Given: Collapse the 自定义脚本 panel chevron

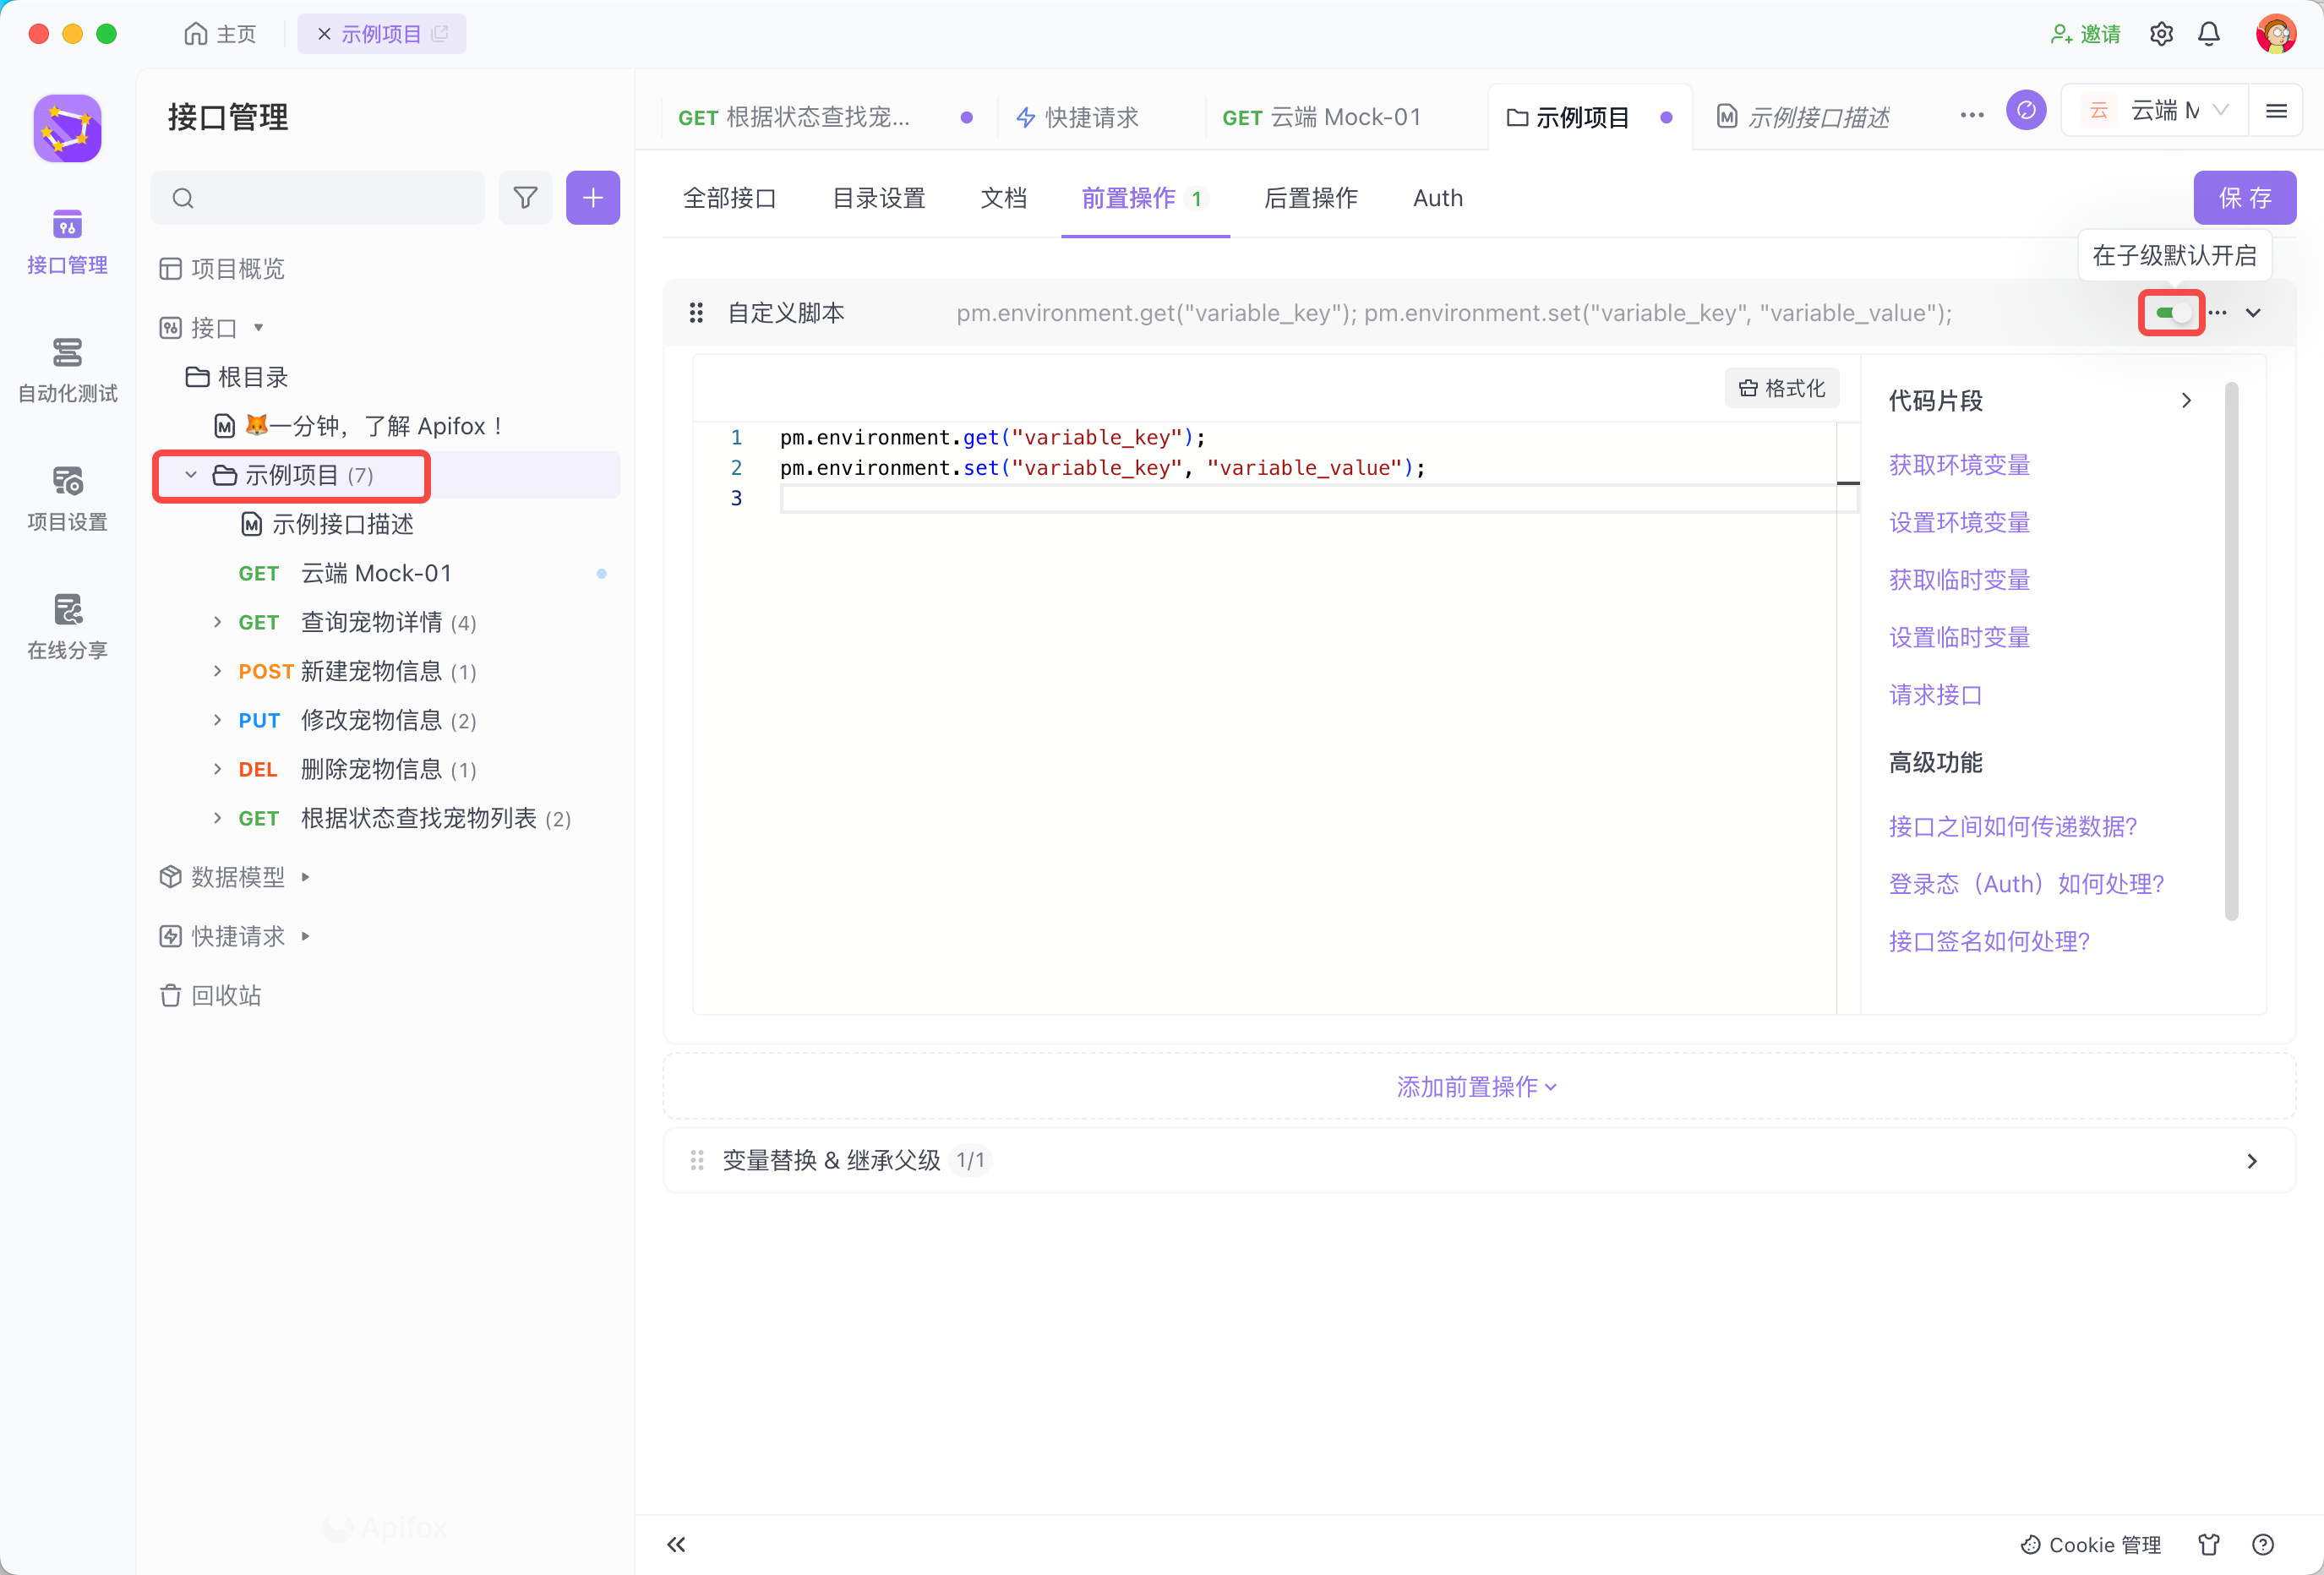Looking at the screenshot, I should pyautogui.click(x=2253, y=313).
